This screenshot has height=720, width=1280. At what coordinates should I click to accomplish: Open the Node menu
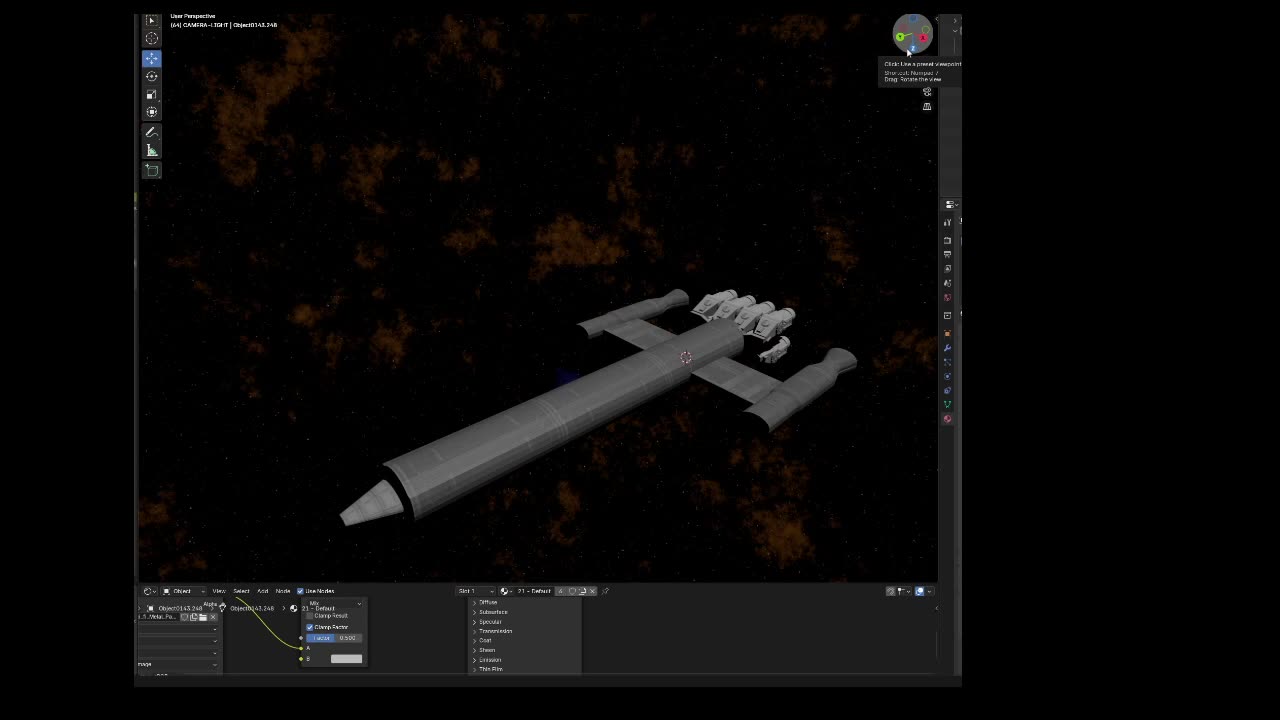(283, 591)
